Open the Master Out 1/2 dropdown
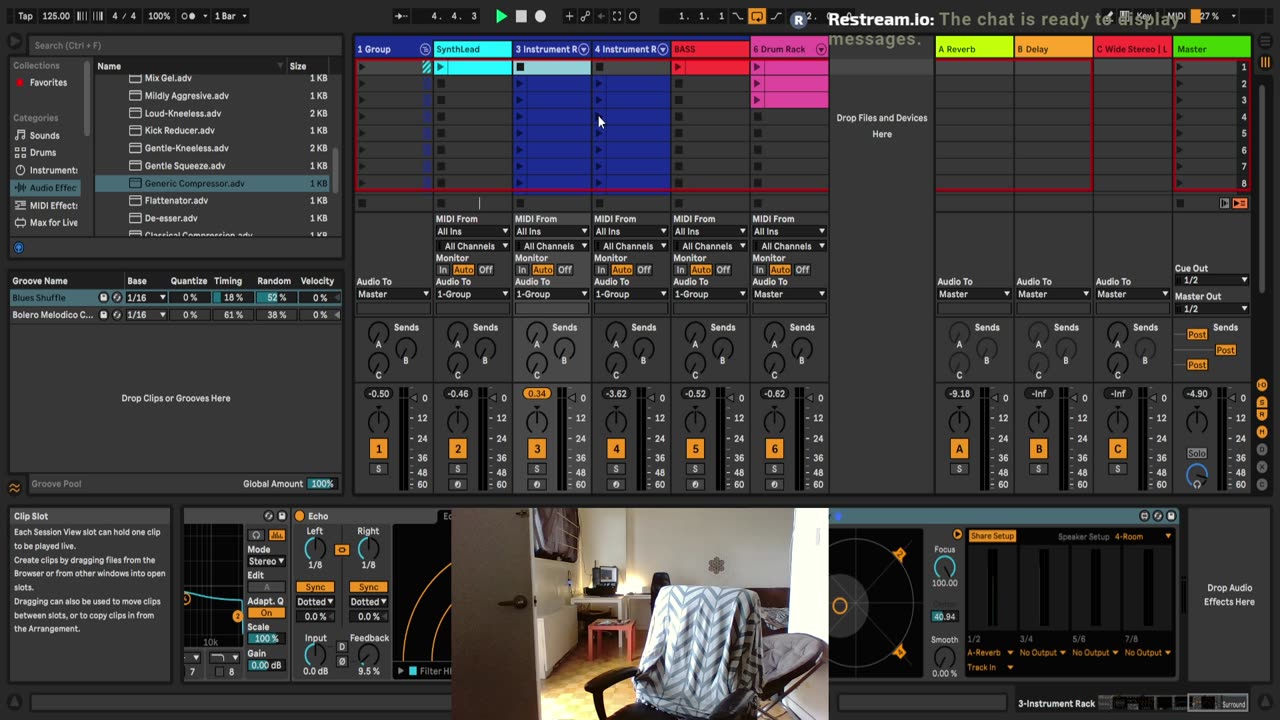Image resolution: width=1280 pixels, height=720 pixels. [1211, 309]
